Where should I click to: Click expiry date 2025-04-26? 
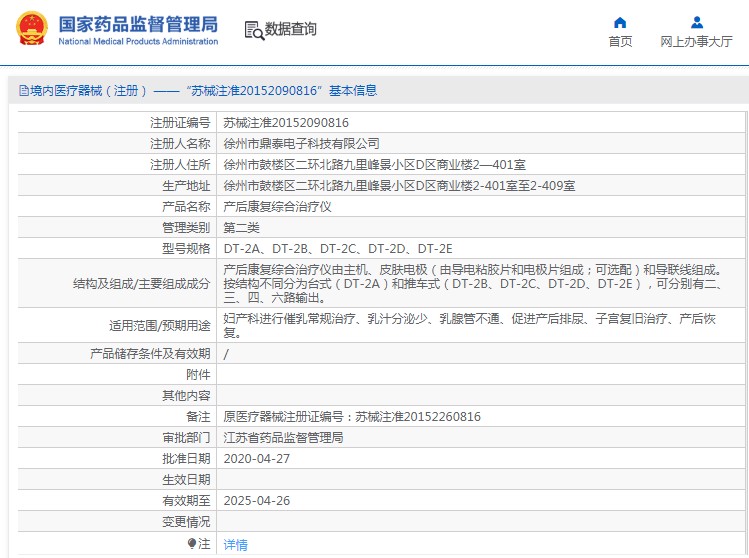[257, 501]
